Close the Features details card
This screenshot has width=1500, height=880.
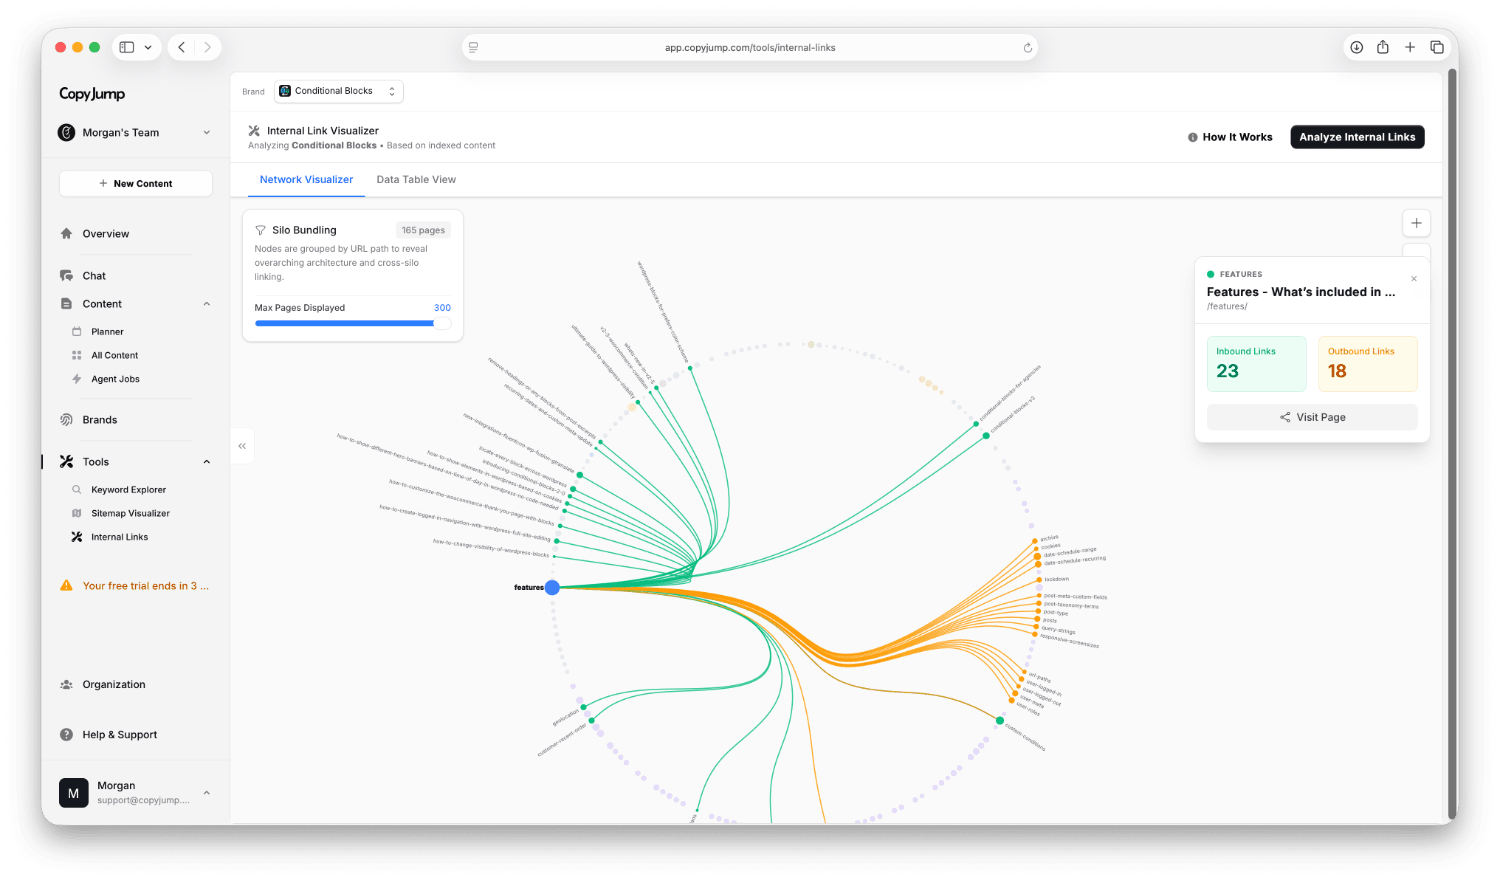[x=1414, y=279]
